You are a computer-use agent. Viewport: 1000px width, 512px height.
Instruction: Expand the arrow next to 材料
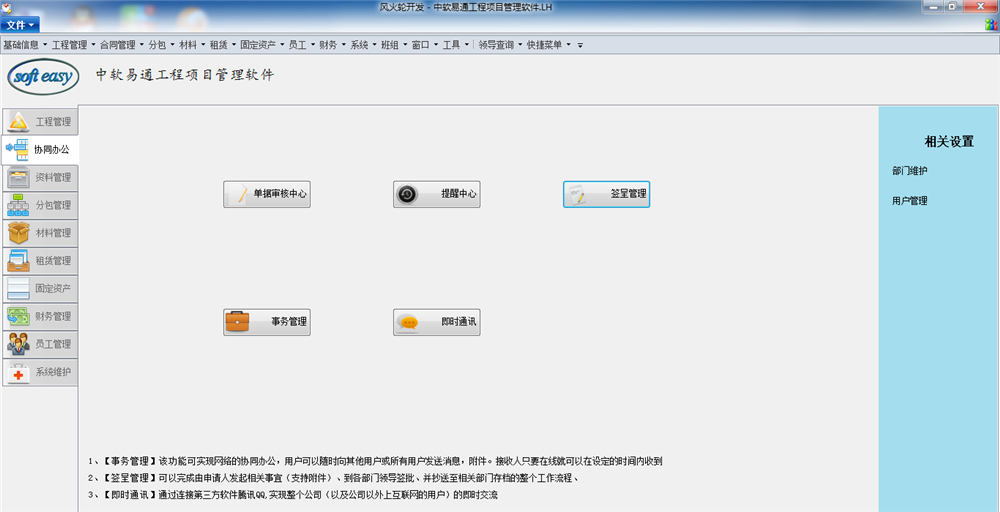pos(203,45)
